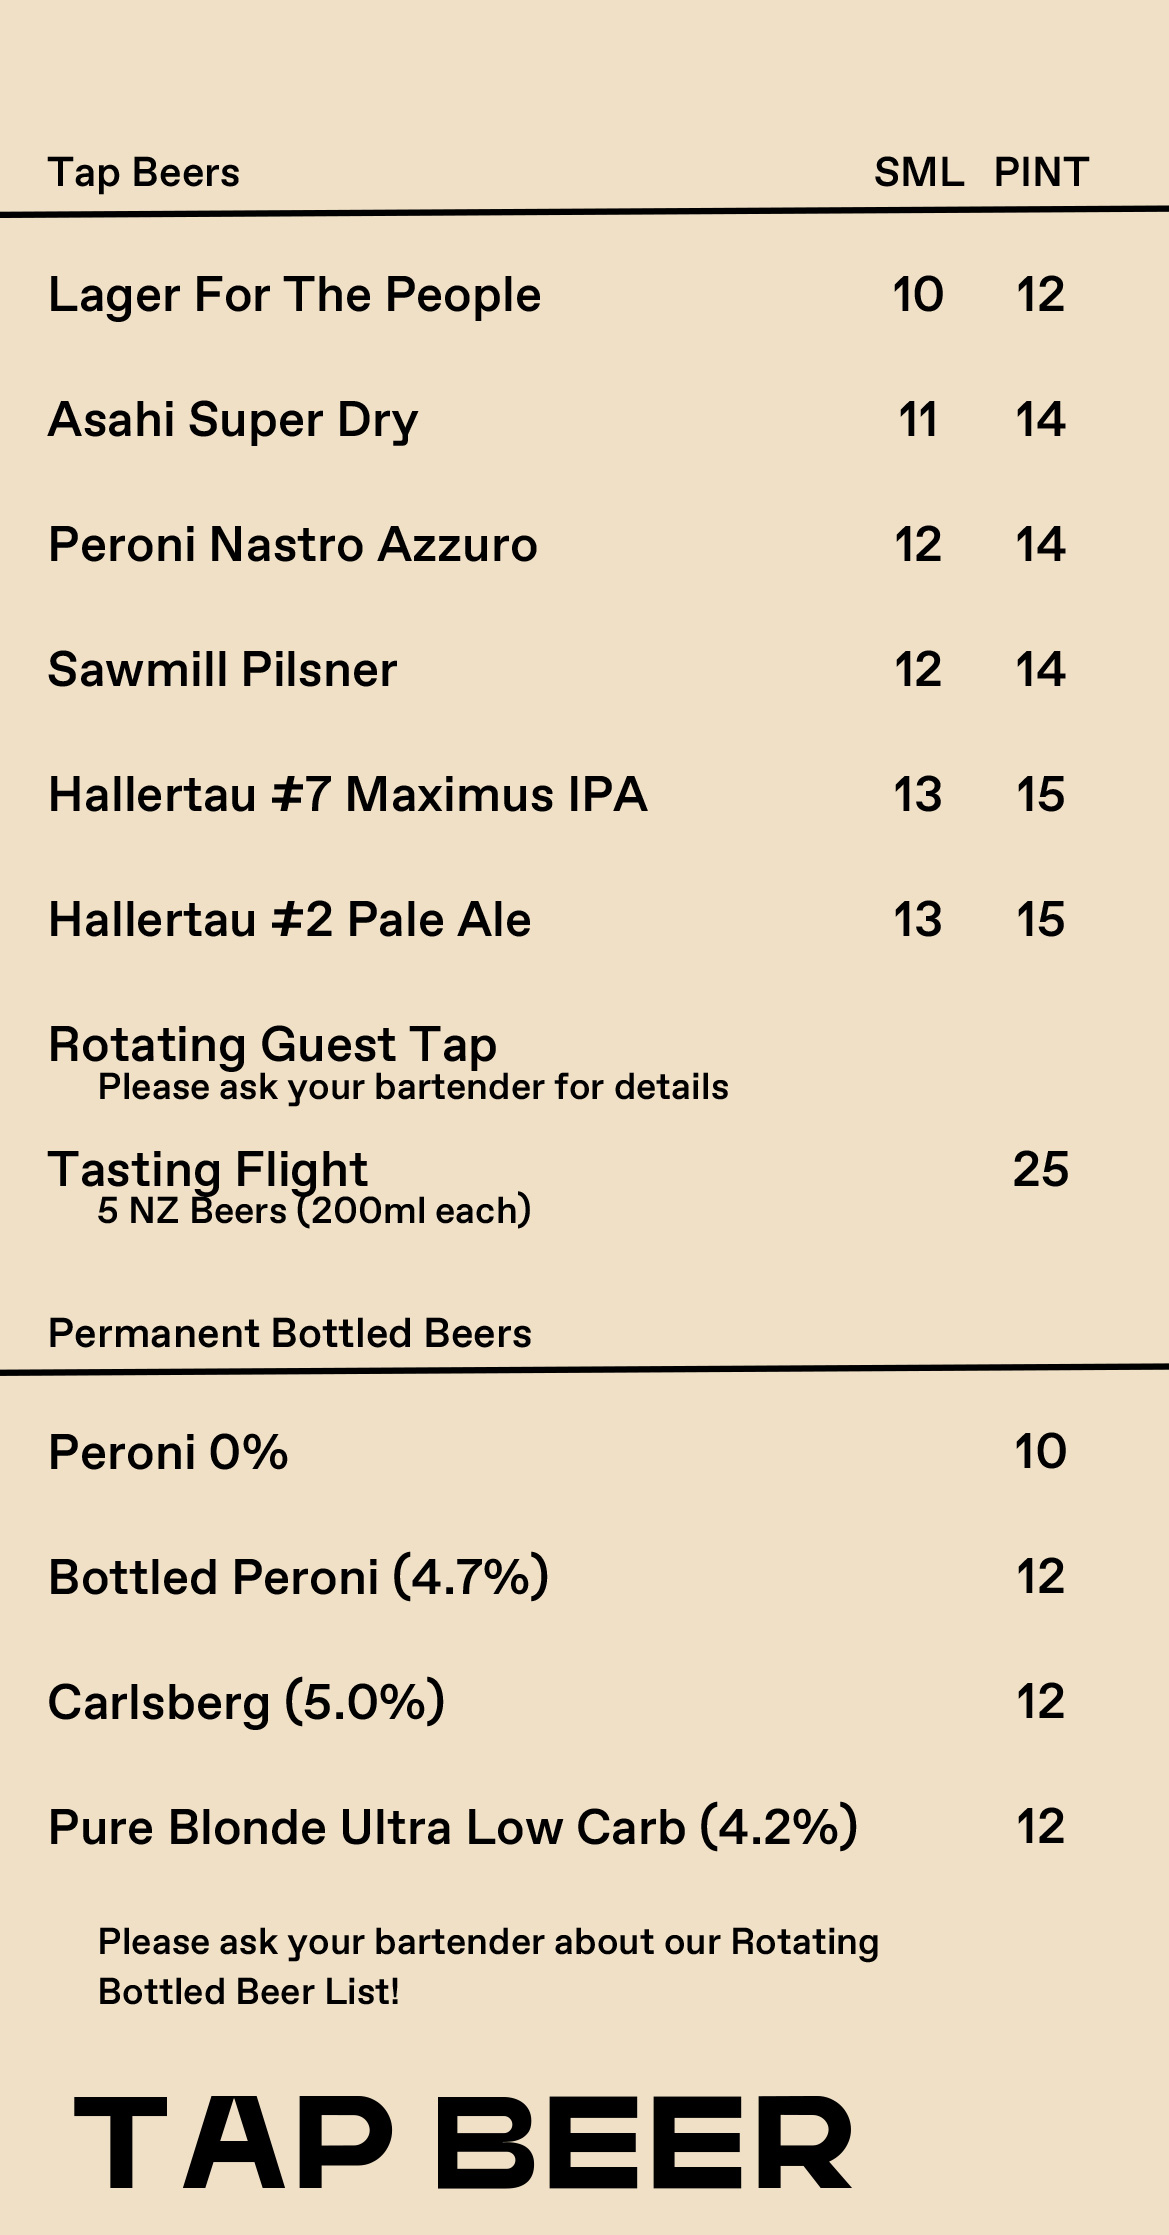Click the Peroni 0% entry
The height and width of the screenshot is (2235, 1169).
pyautogui.click(x=168, y=1452)
